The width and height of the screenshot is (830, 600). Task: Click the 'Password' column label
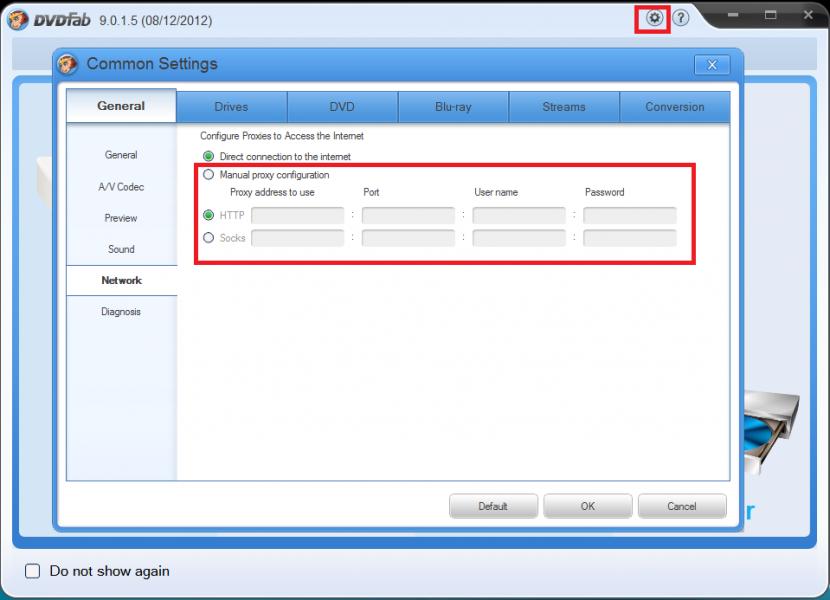(605, 192)
